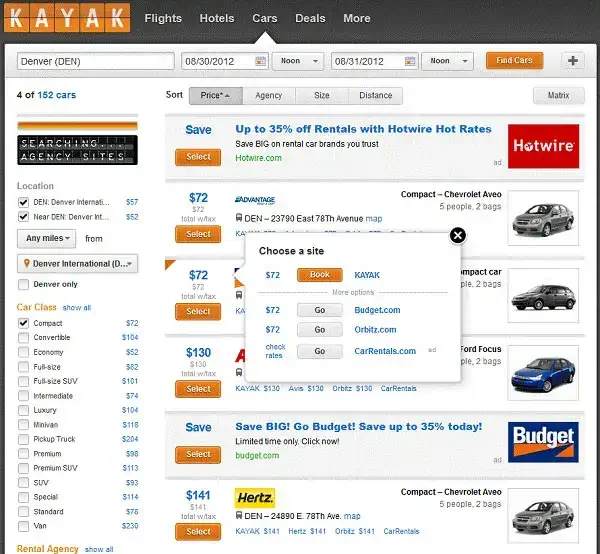Click the Hotwire ad logo

[543, 146]
